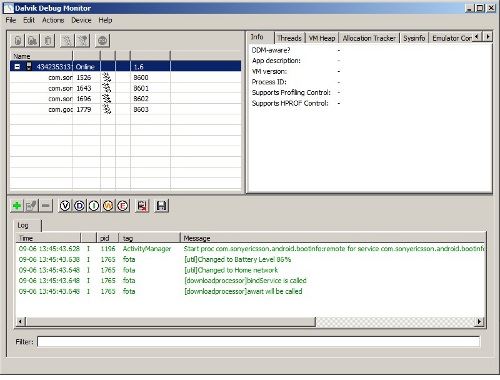This screenshot has width=500, height=380.
Task: Switch to the Emulator Control tab
Action: pyautogui.click(x=452, y=38)
